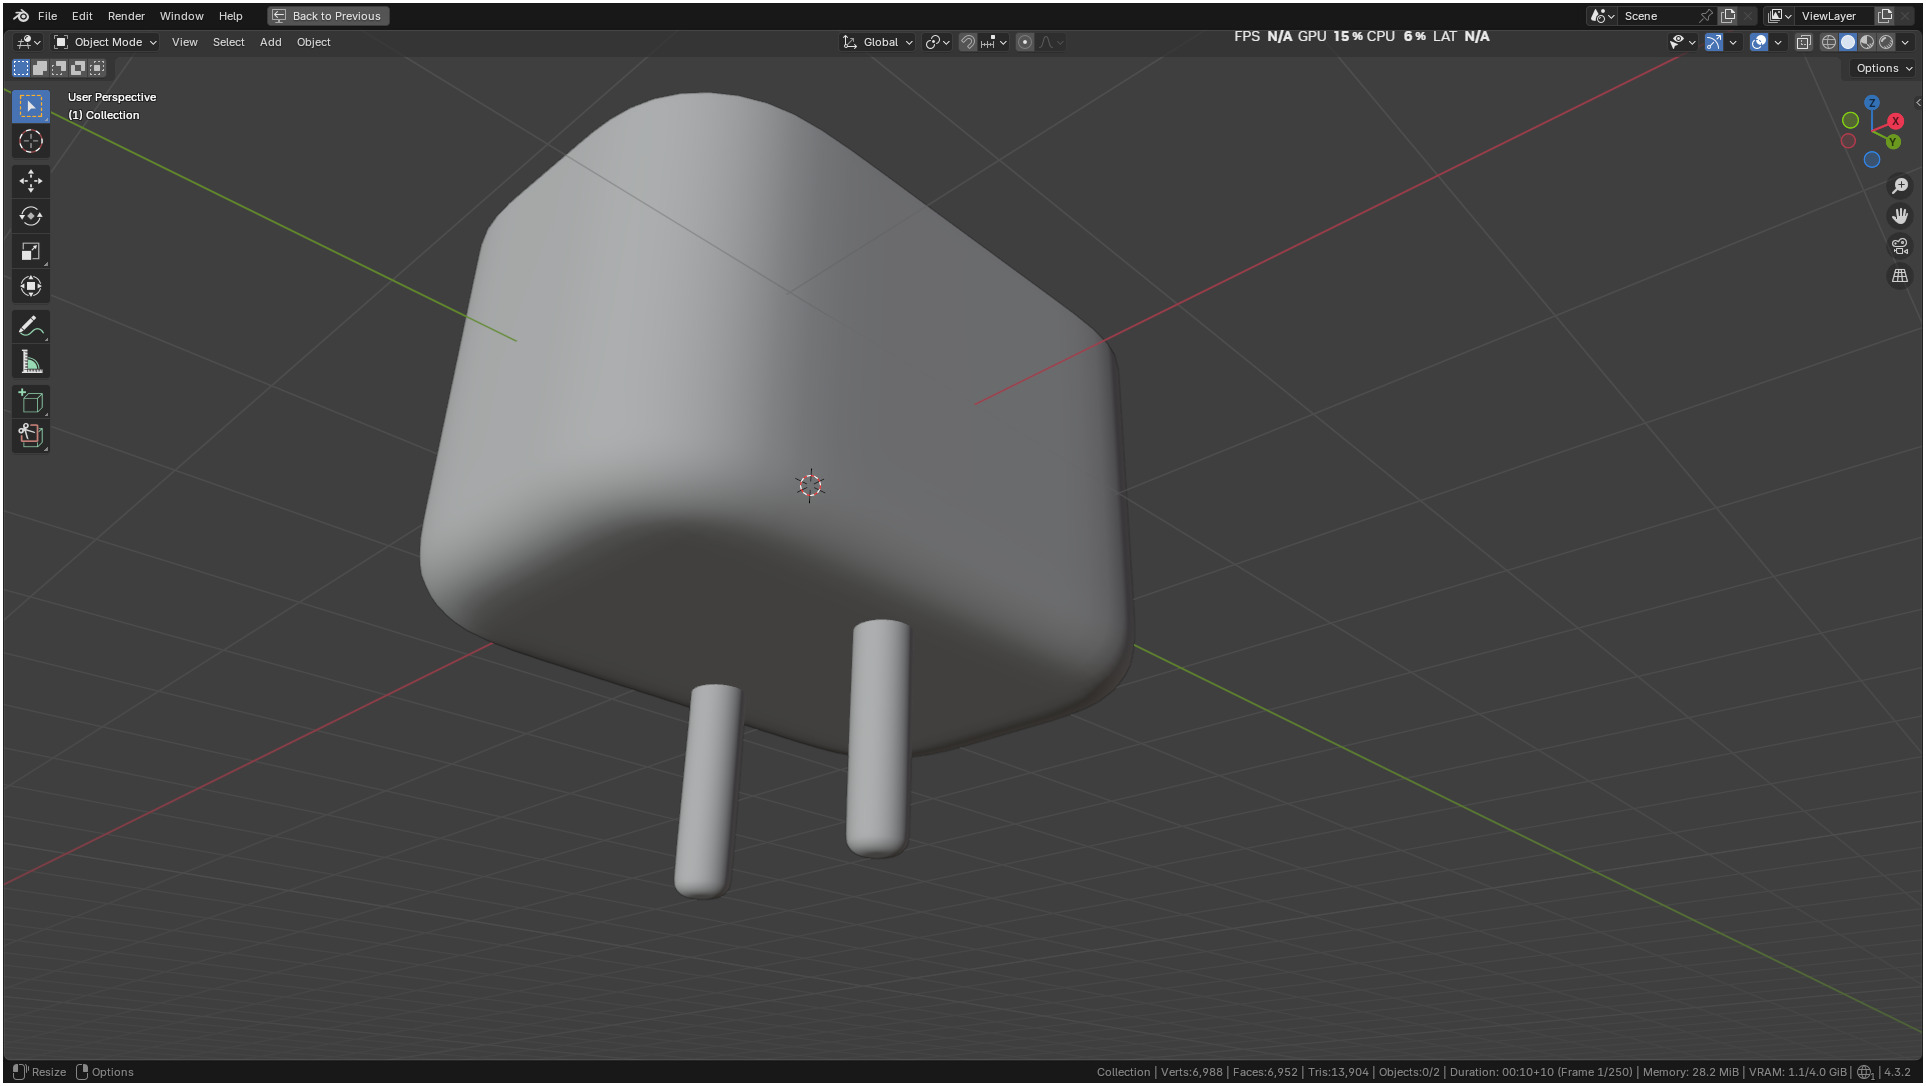Set selection mode to new selection
Screen dimensions: 1926x1086
click(x=21, y=68)
